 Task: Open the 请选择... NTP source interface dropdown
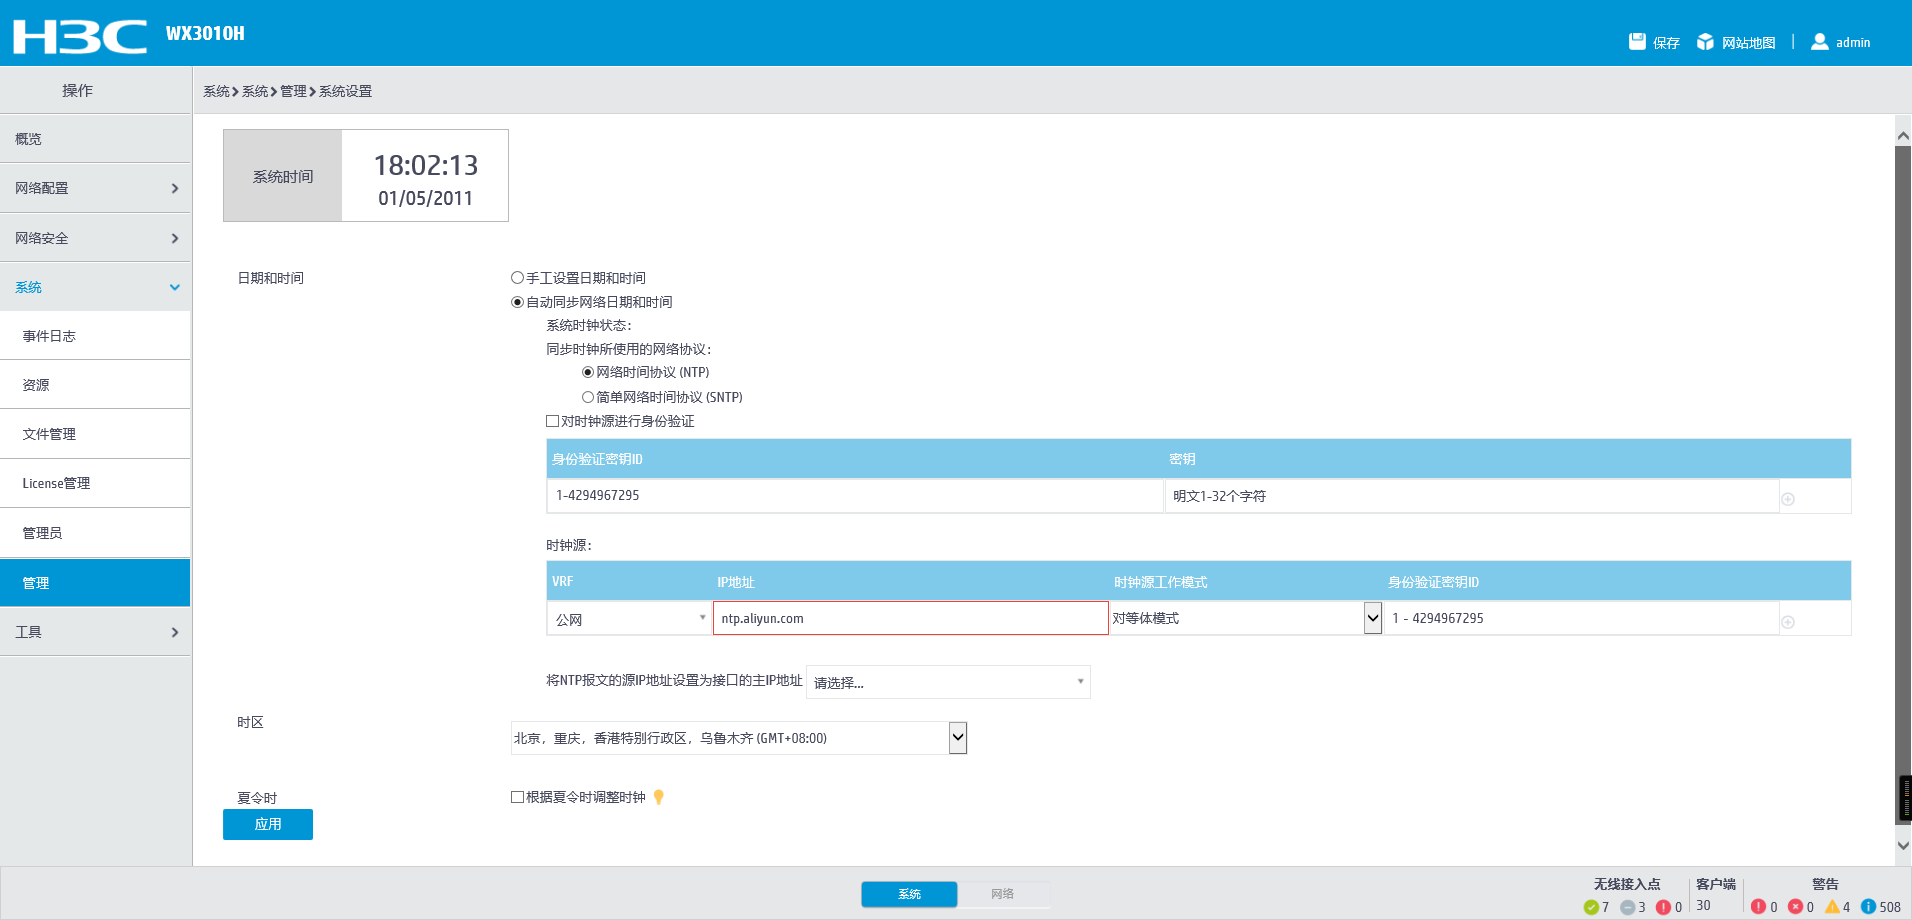[948, 682]
